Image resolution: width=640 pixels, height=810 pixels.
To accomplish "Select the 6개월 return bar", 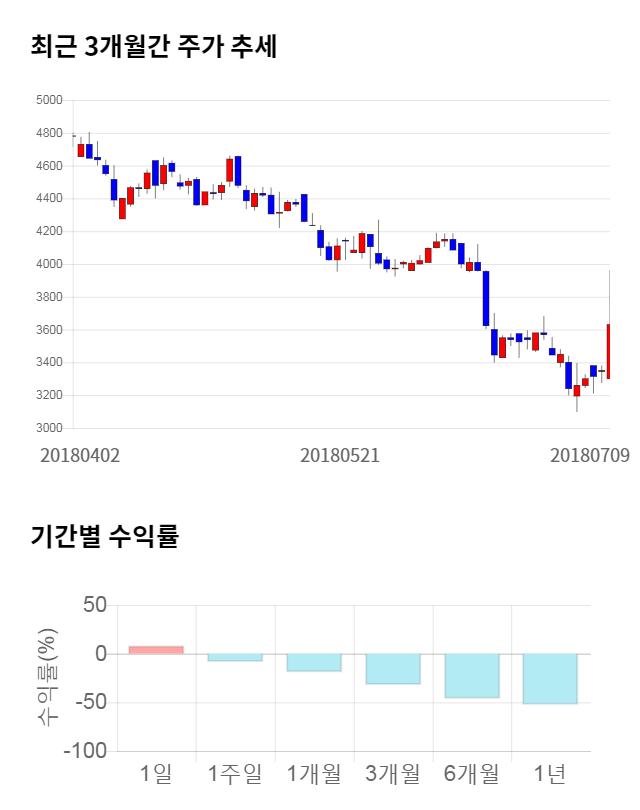I will pyautogui.click(x=472, y=675).
